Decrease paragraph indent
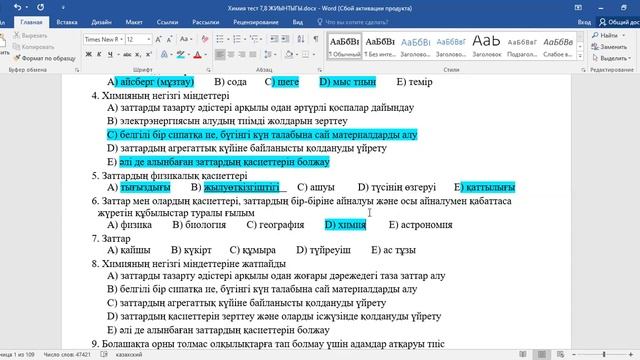 tap(274, 39)
